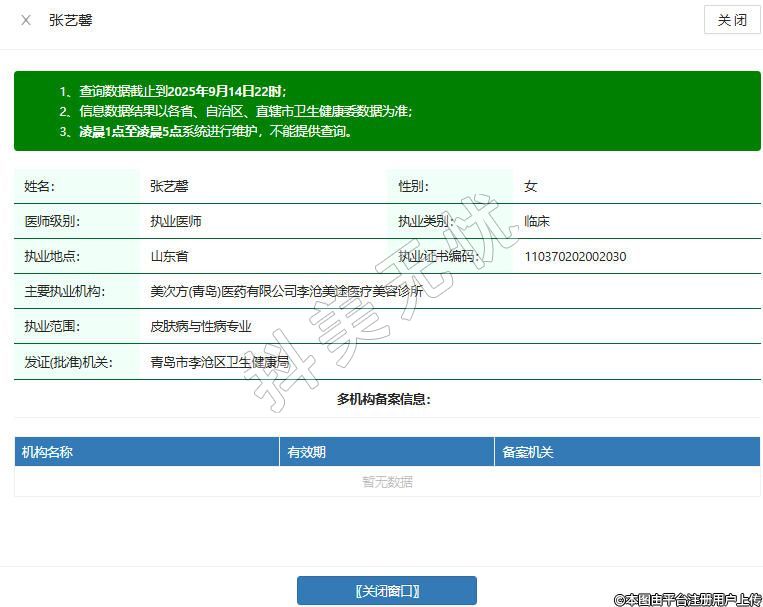
Task: Click the system maintenance notice line
Action: pyautogui.click(x=215, y=131)
